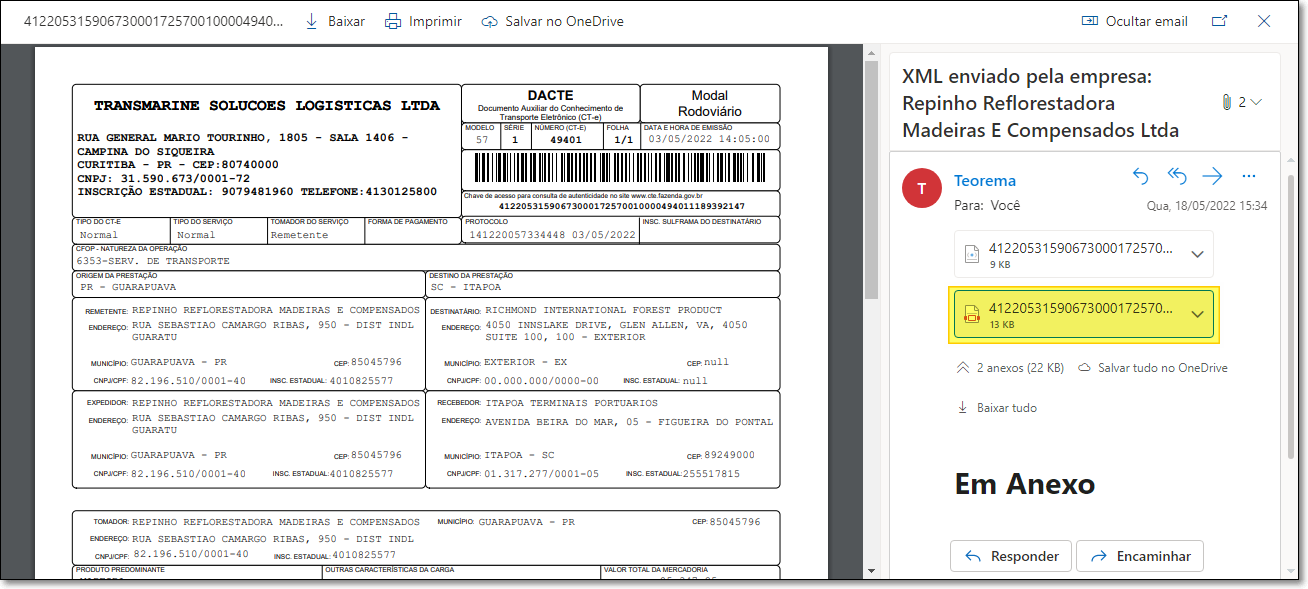Click the Em Anexo message body text
Image resolution: width=1308 pixels, height=589 pixels.
pyautogui.click(x=1025, y=484)
